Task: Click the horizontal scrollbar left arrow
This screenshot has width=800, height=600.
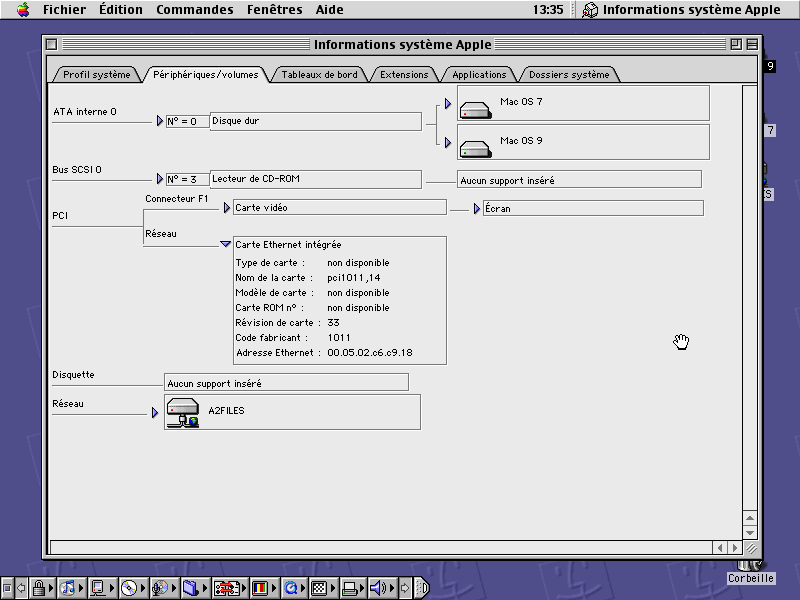Action: pyautogui.click(x=720, y=547)
